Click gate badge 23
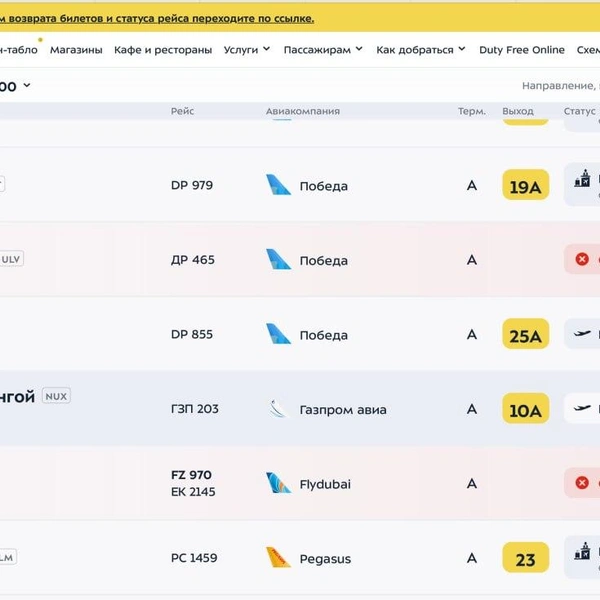The width and height of the screenshot is (600, 600). [x=525, y=558]
